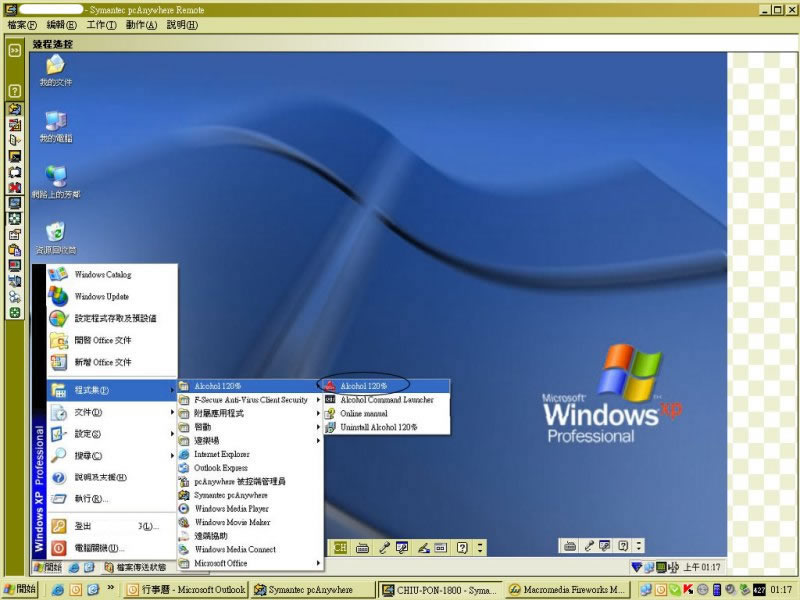Screen dimensions: 800x600
Task: Open the 編輯(E) menu
Action: coord(61,24)
